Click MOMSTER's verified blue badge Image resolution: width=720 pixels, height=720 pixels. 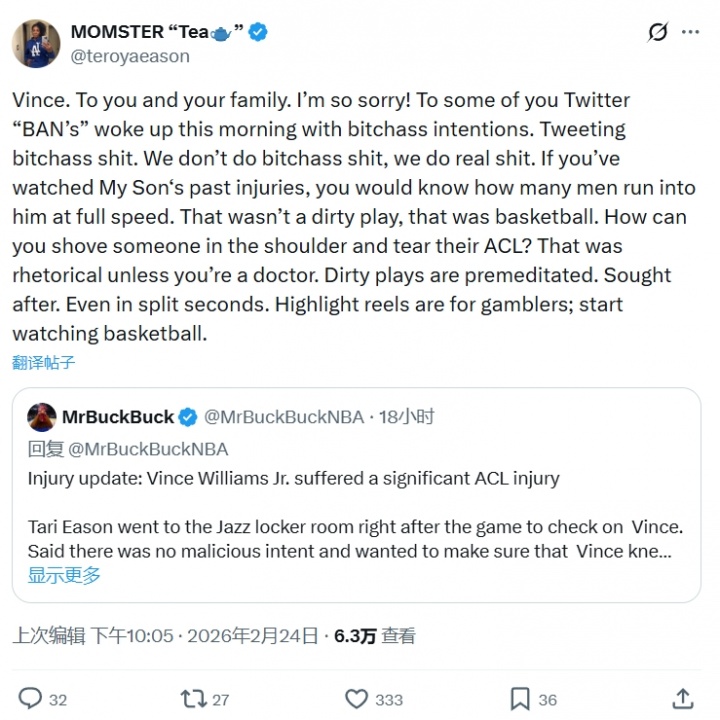point(258,32)
